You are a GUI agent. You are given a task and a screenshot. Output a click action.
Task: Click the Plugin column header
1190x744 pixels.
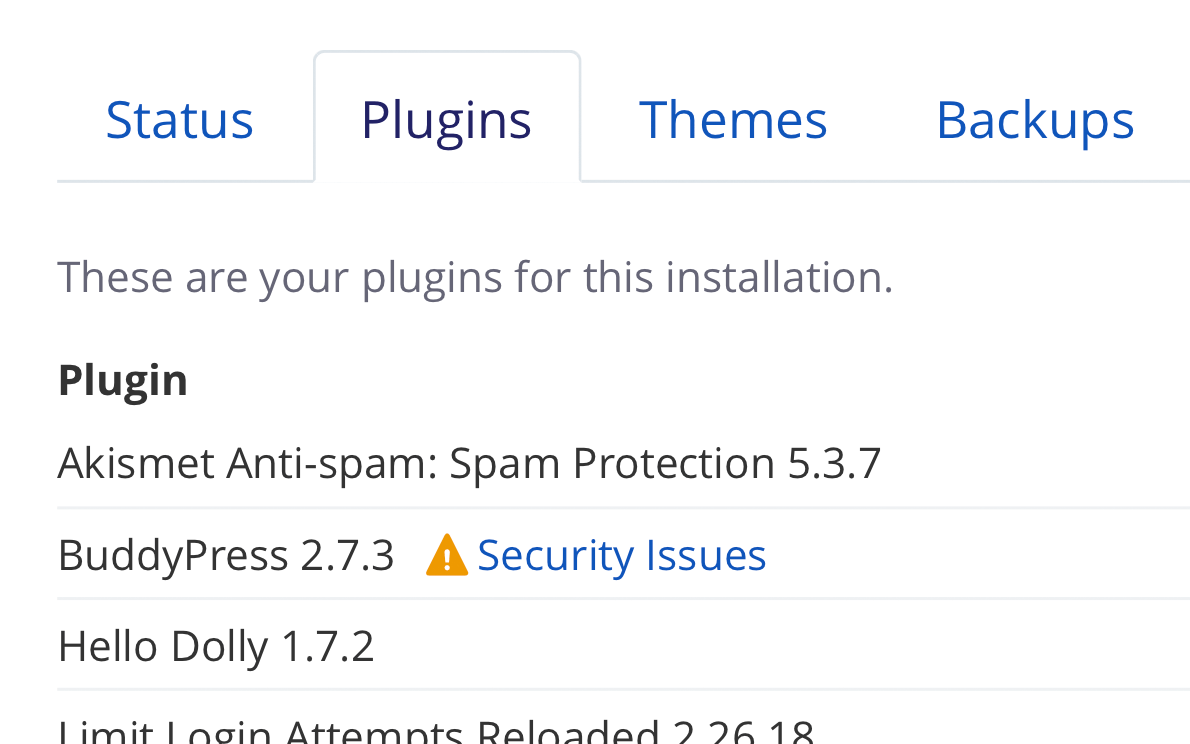[x=123, y=380]
